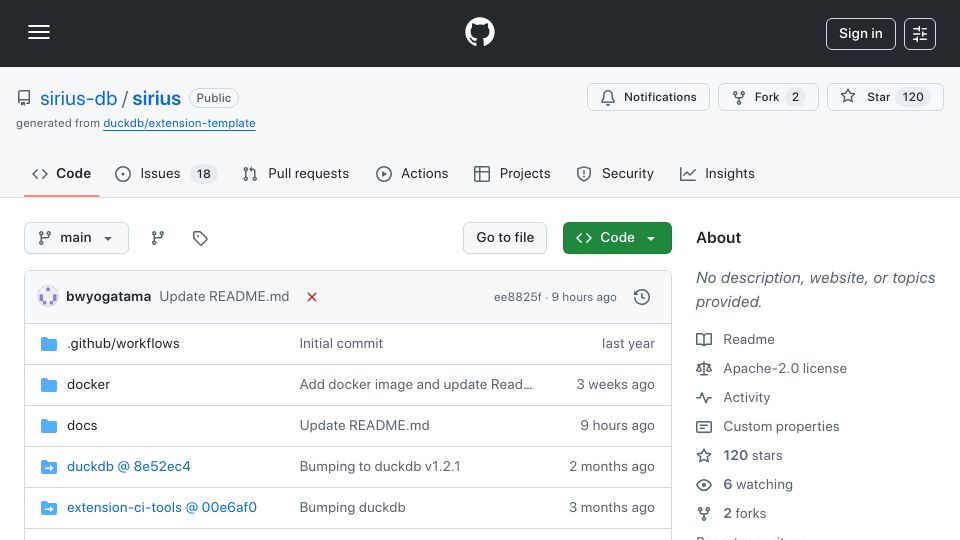
Task: Click the Issues count badge 18
Action: [x=203, y=174]
